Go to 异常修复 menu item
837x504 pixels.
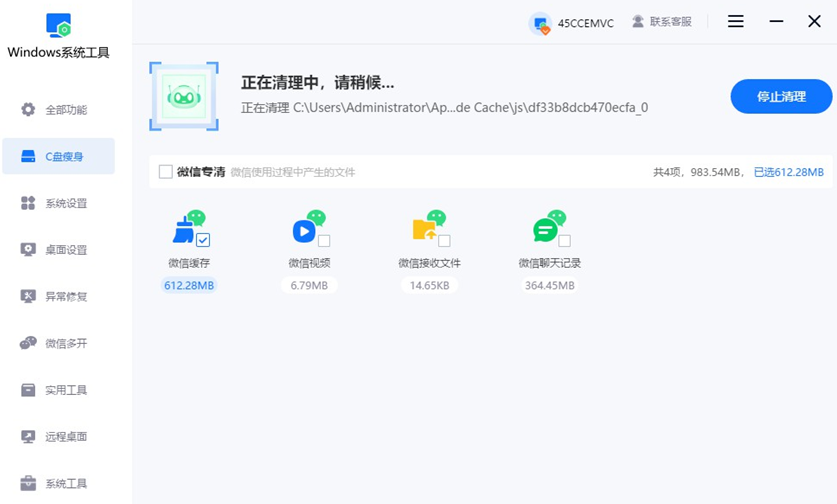point(59,296)
